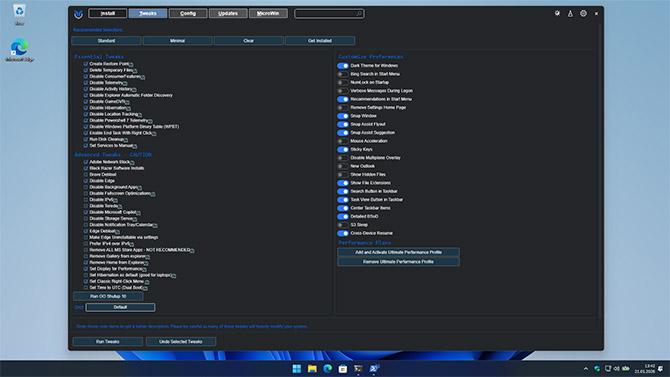Toggle Show Hidden Files switch
Image resolution: width=670 pixels, height=377 pixels.
click(343, 174)
